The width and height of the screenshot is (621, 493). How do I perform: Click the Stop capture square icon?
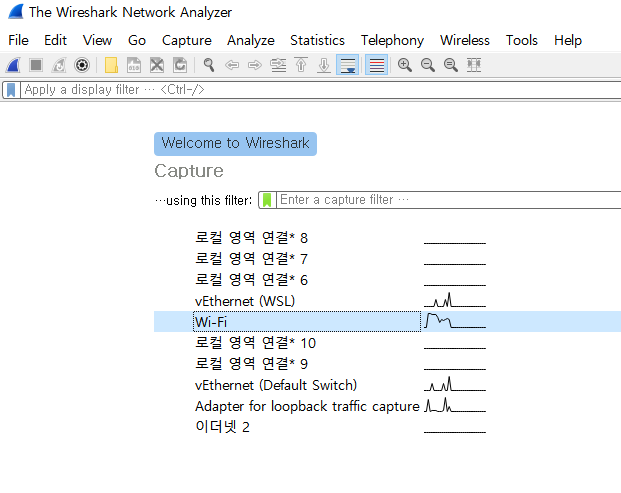click(x=36, y=65)
